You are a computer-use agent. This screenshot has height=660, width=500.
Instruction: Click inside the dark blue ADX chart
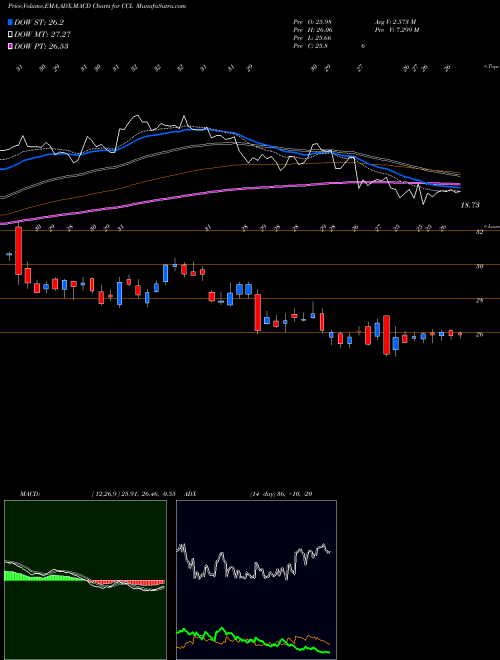point(256,580)
